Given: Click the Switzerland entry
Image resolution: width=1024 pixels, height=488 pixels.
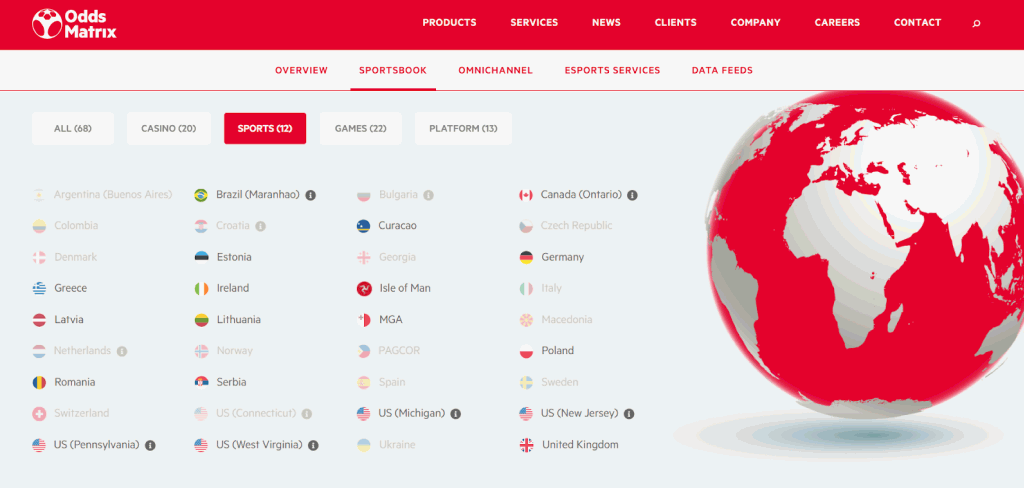Looking at the screenshot, I should point(71,414).
